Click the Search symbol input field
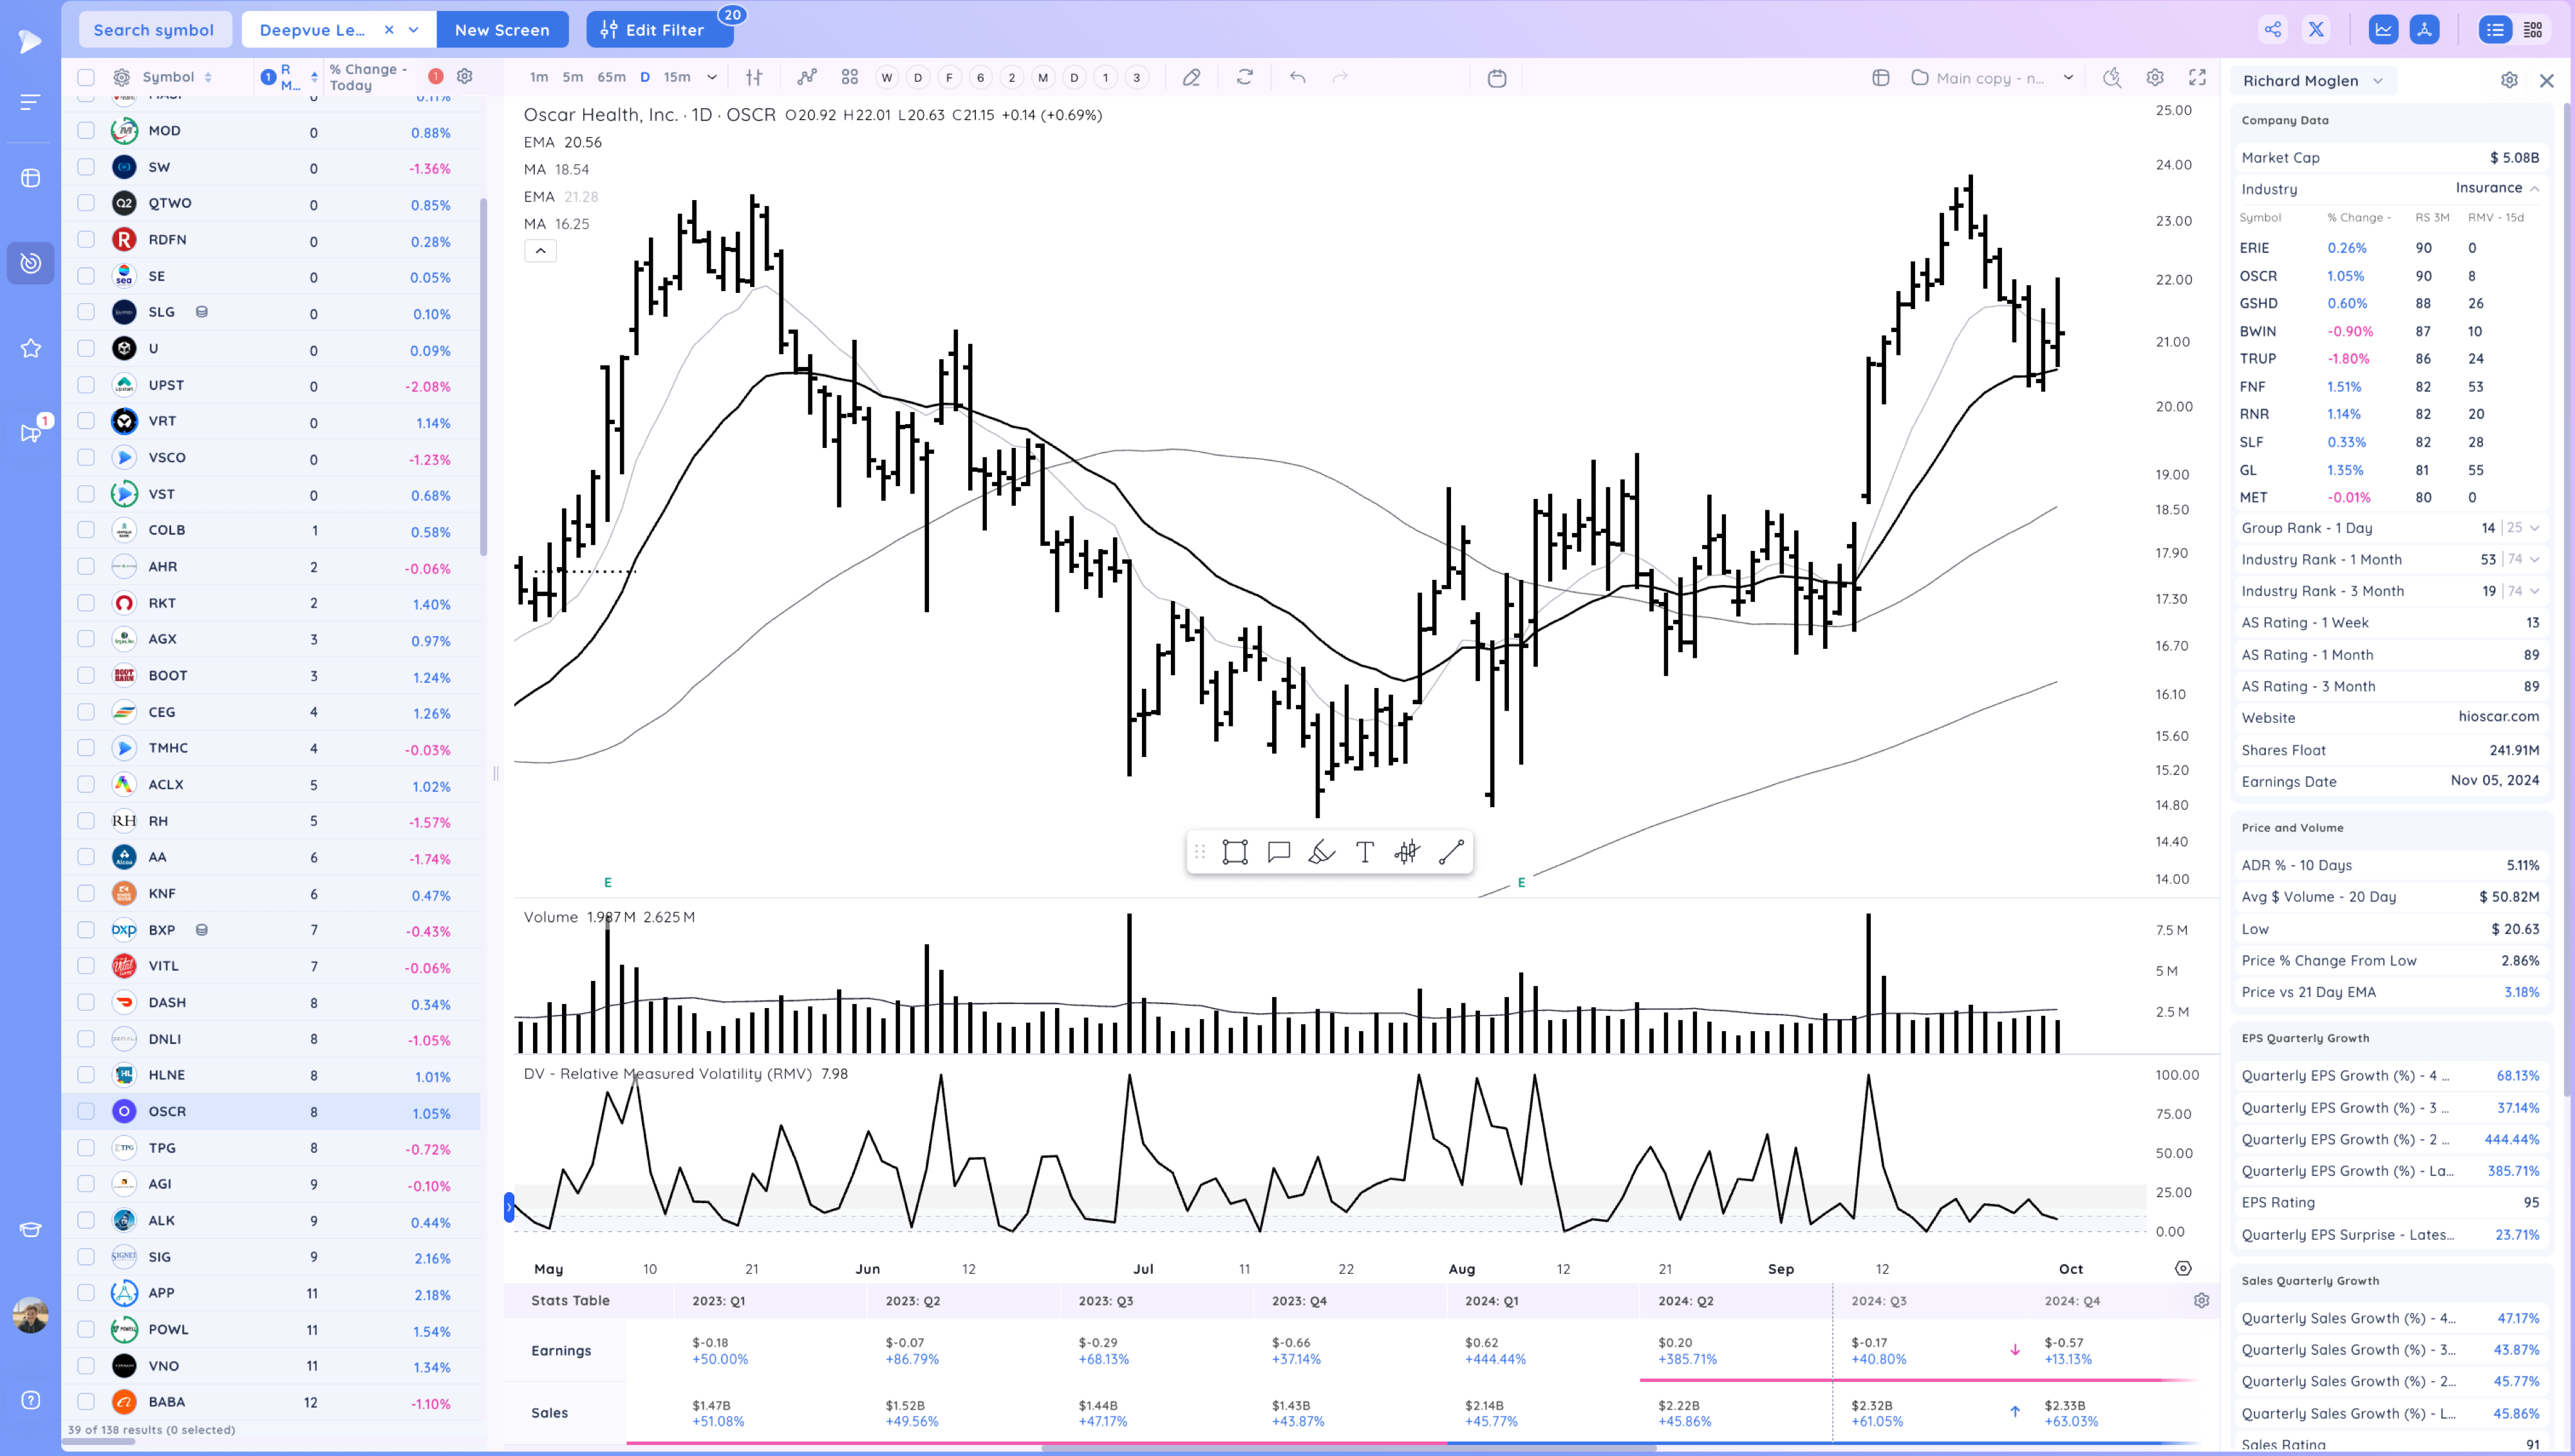The image size is (2575, 1456). pos(154,30)
